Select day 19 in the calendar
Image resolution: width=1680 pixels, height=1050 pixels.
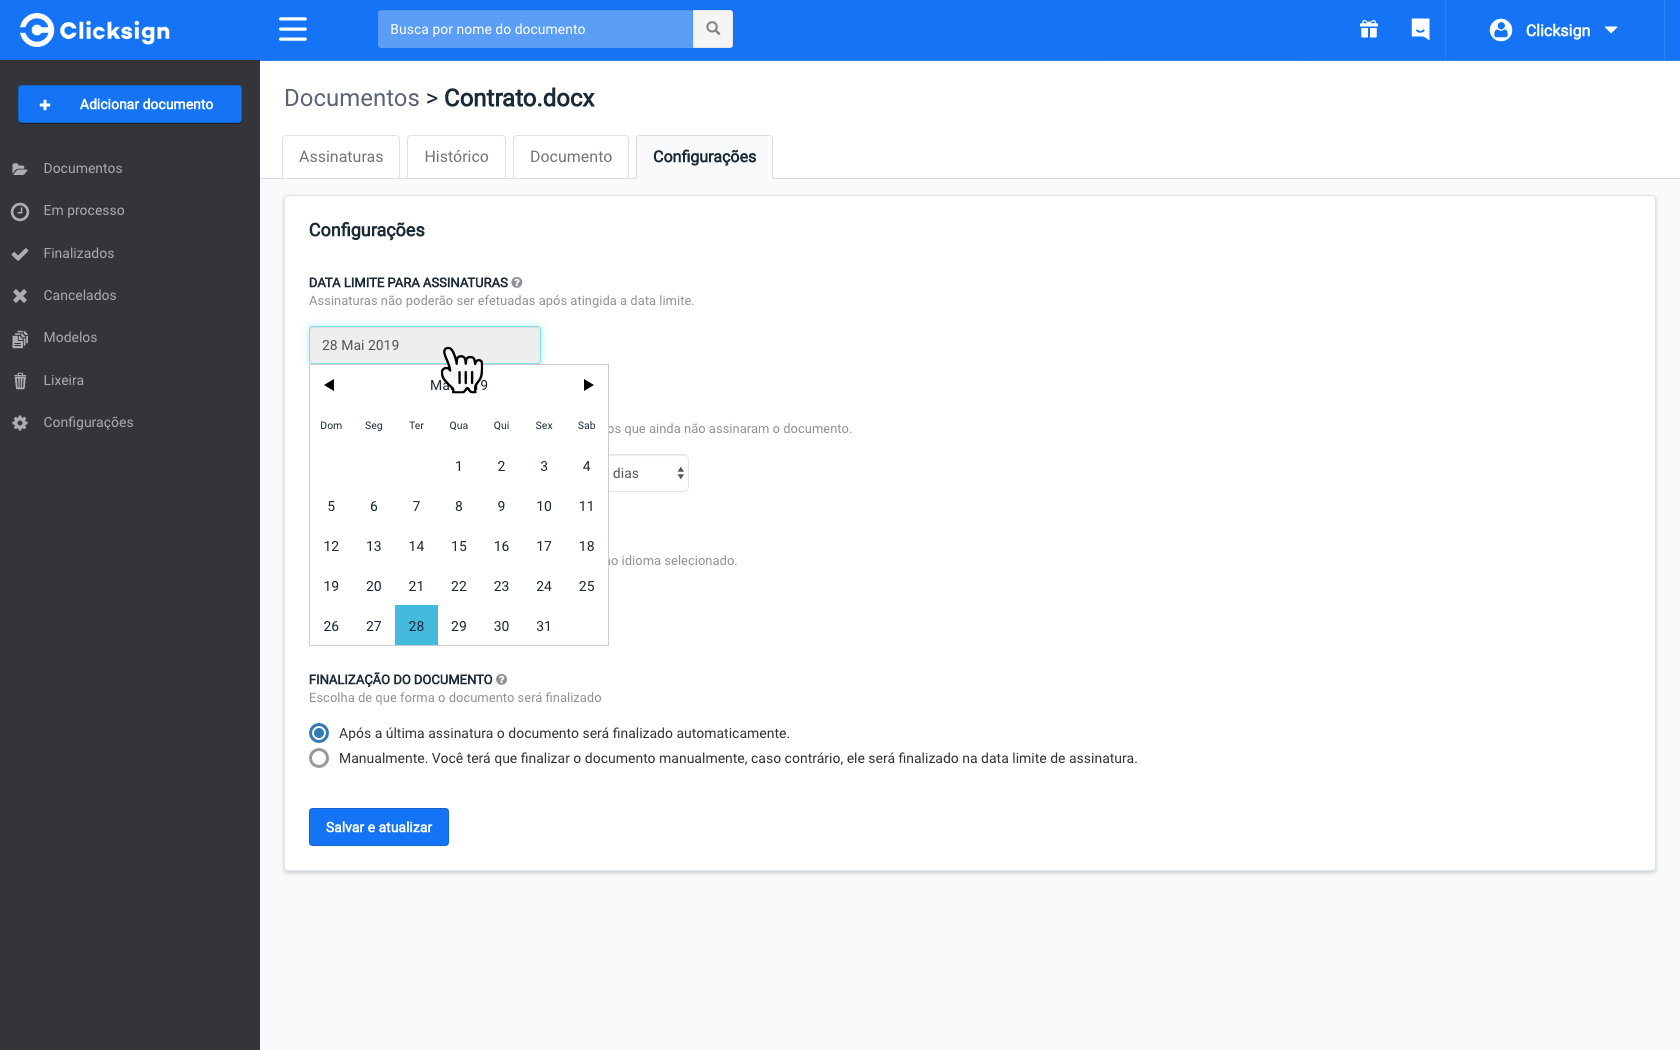pyautogui.click(x=331, y=586)
